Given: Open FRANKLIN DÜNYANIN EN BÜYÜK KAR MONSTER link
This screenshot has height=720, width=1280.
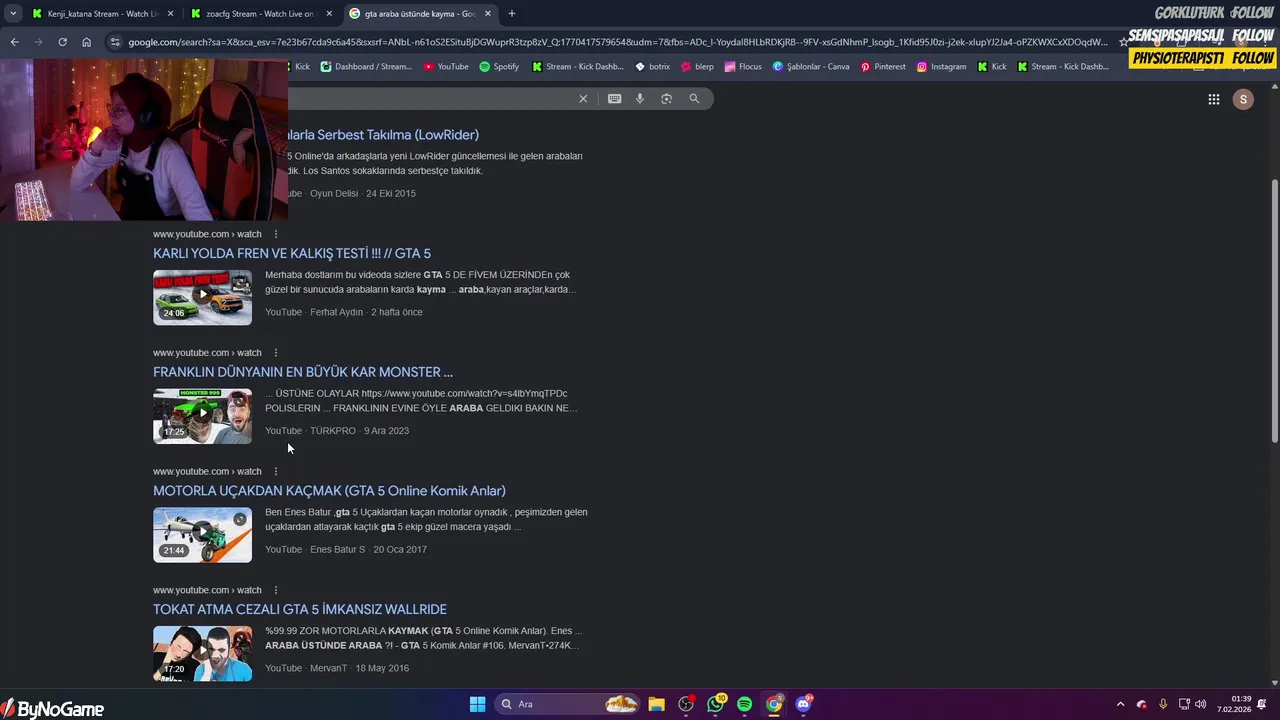Looking at the screenshot, I should coord(303,372).
